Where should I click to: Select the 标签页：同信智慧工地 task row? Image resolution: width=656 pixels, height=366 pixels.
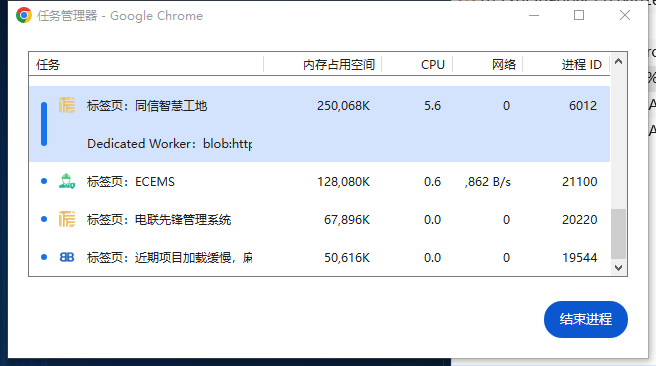pos(320,105)
